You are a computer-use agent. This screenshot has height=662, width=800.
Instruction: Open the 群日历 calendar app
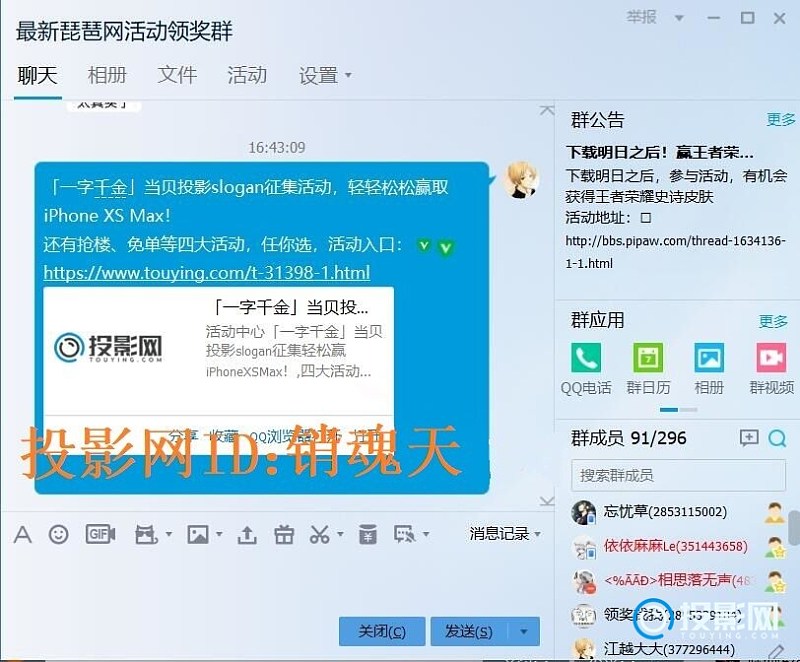pyautogui.click(x=648, y=358)
